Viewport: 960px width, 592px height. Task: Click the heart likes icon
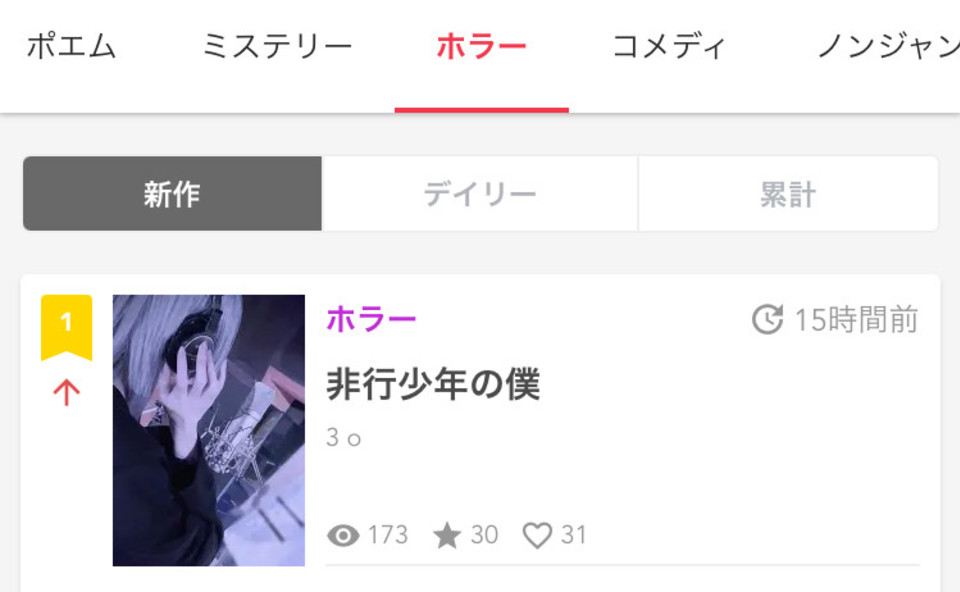(x=537, y=536)
